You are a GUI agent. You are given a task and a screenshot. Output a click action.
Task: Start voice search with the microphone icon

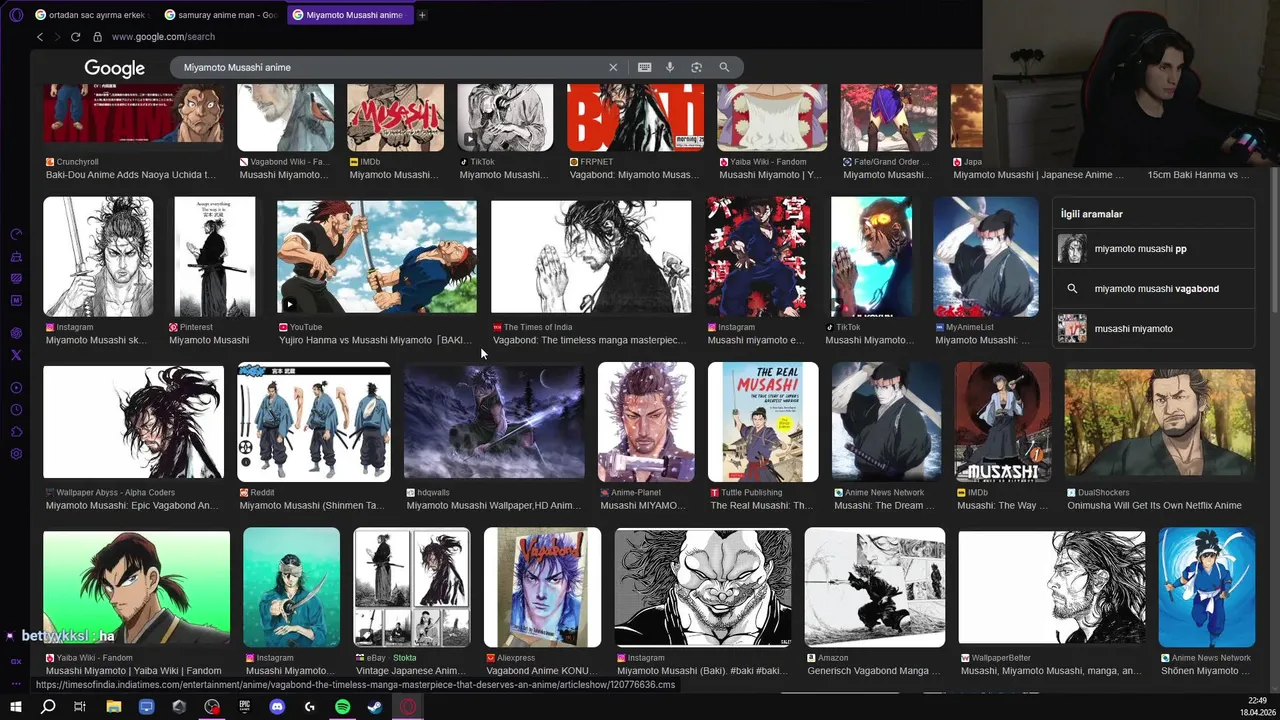[x=670, y=67]
